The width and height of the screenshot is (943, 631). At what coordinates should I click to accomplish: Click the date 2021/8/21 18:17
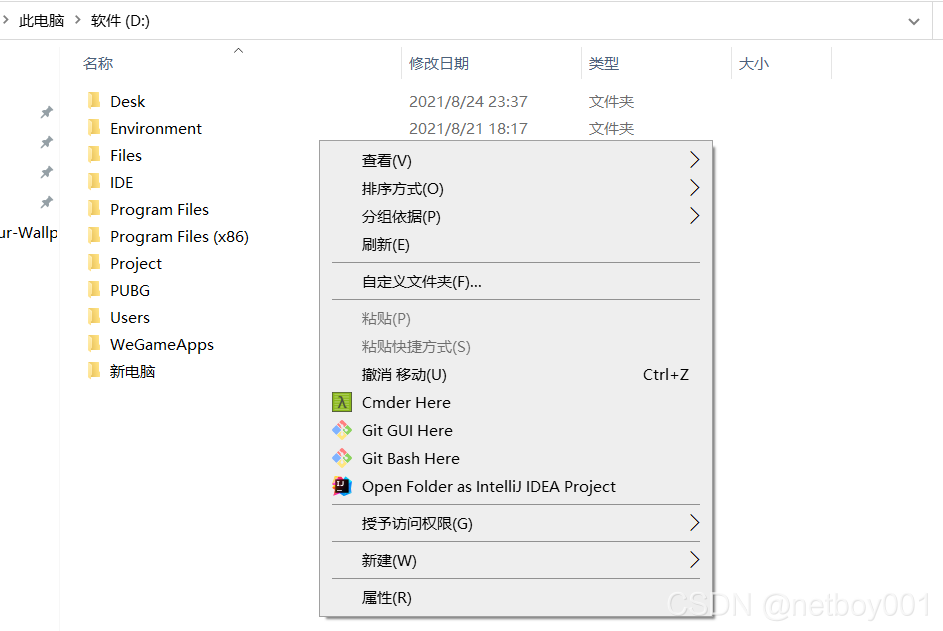click(x=468, y=129)
